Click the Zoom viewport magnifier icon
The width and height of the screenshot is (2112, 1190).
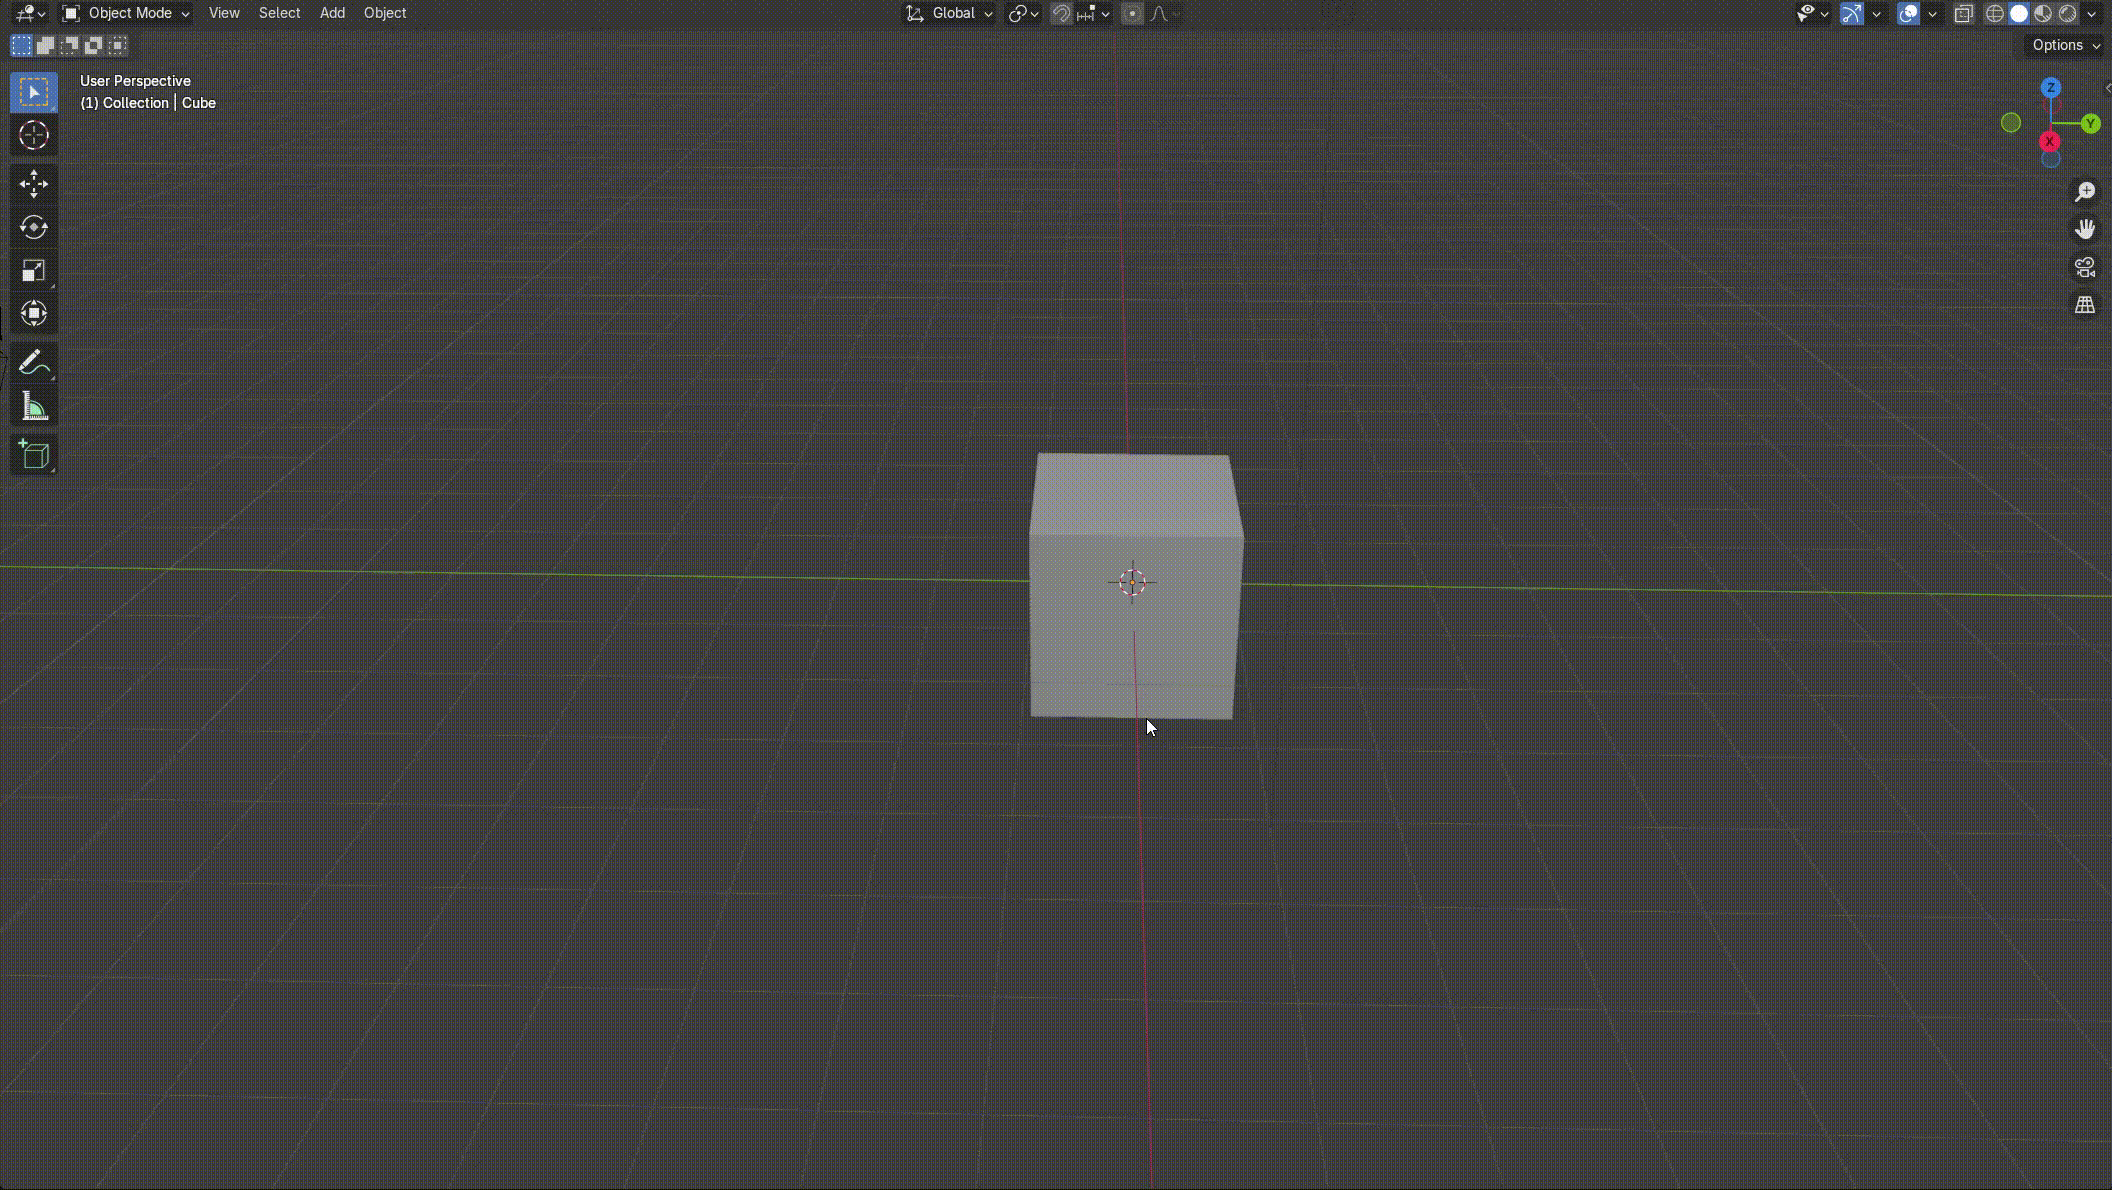coord(2085,191)
